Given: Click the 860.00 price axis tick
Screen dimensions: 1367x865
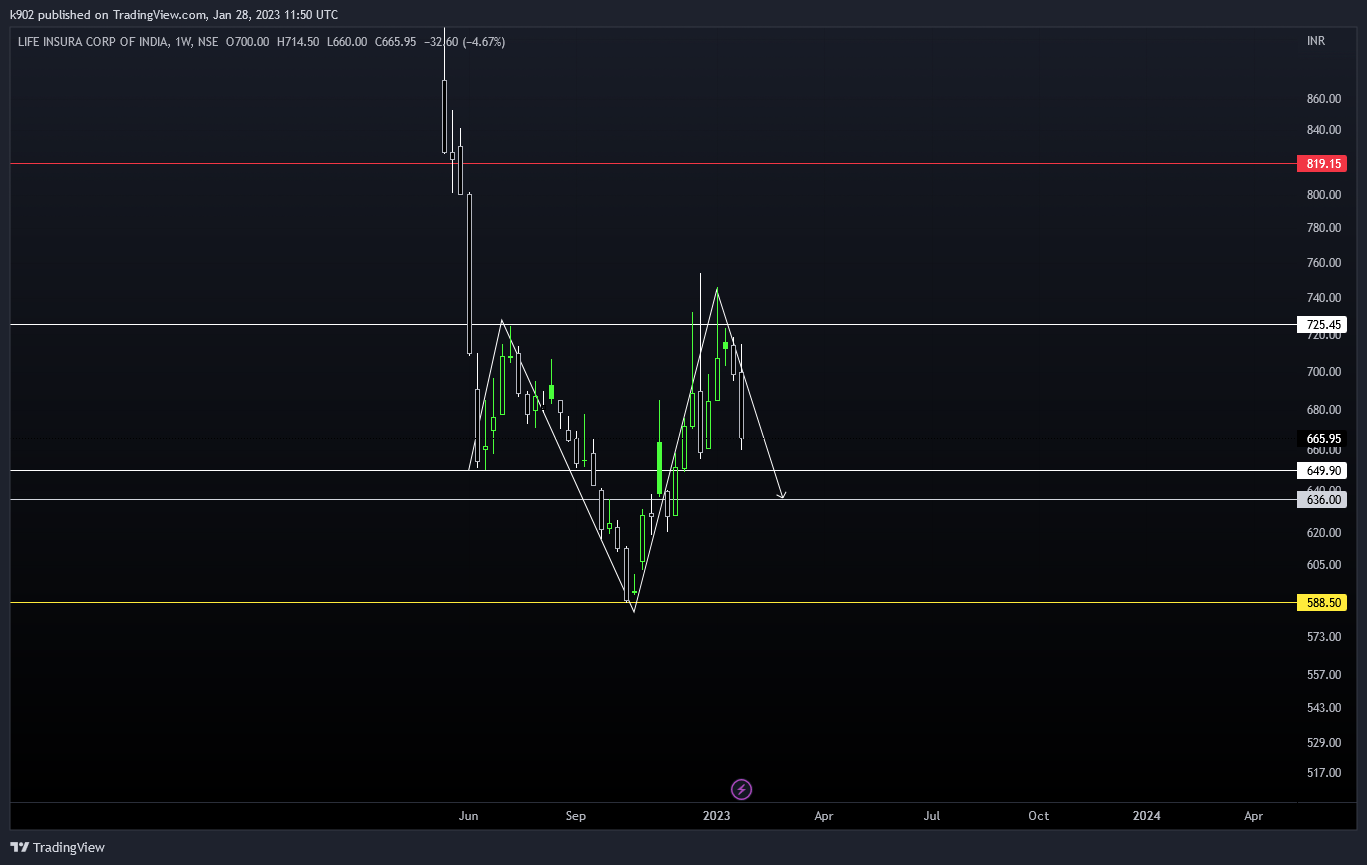Looking at the screenshot, I should click(x=1323, y=99).
